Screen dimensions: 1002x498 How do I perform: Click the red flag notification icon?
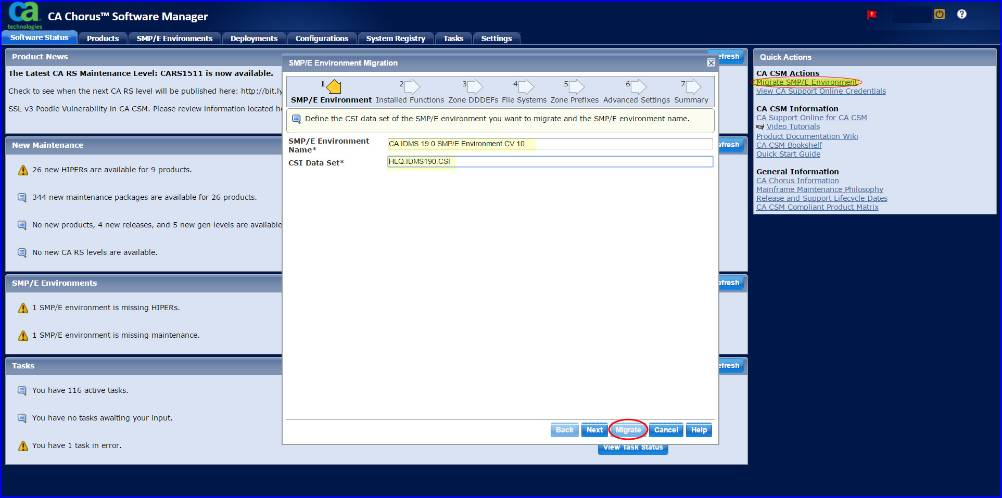[872, 15]
